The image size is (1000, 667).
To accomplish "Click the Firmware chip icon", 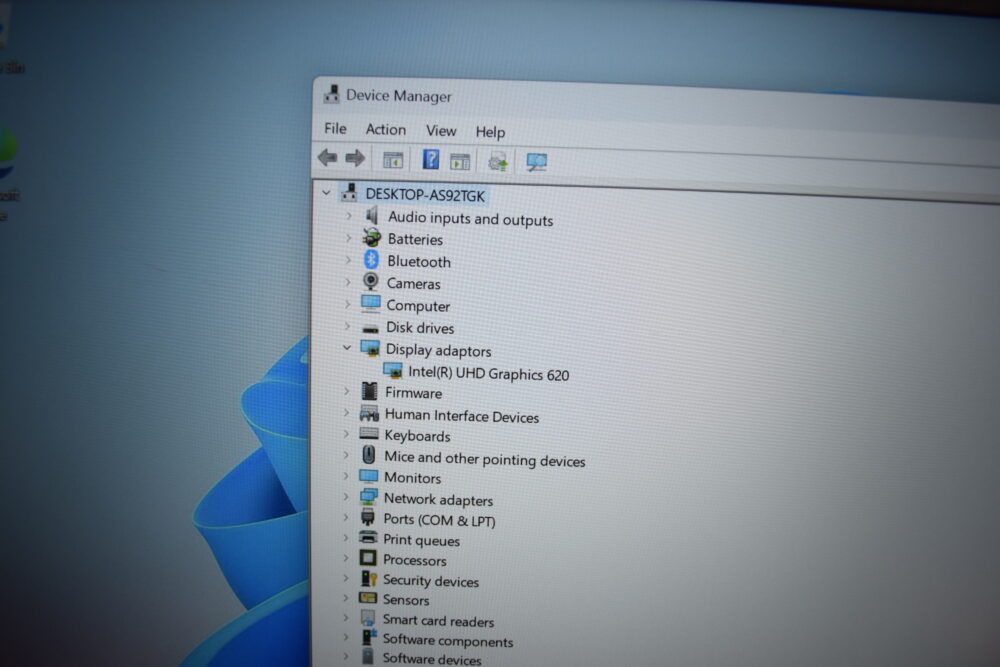I will click(369, 391).
